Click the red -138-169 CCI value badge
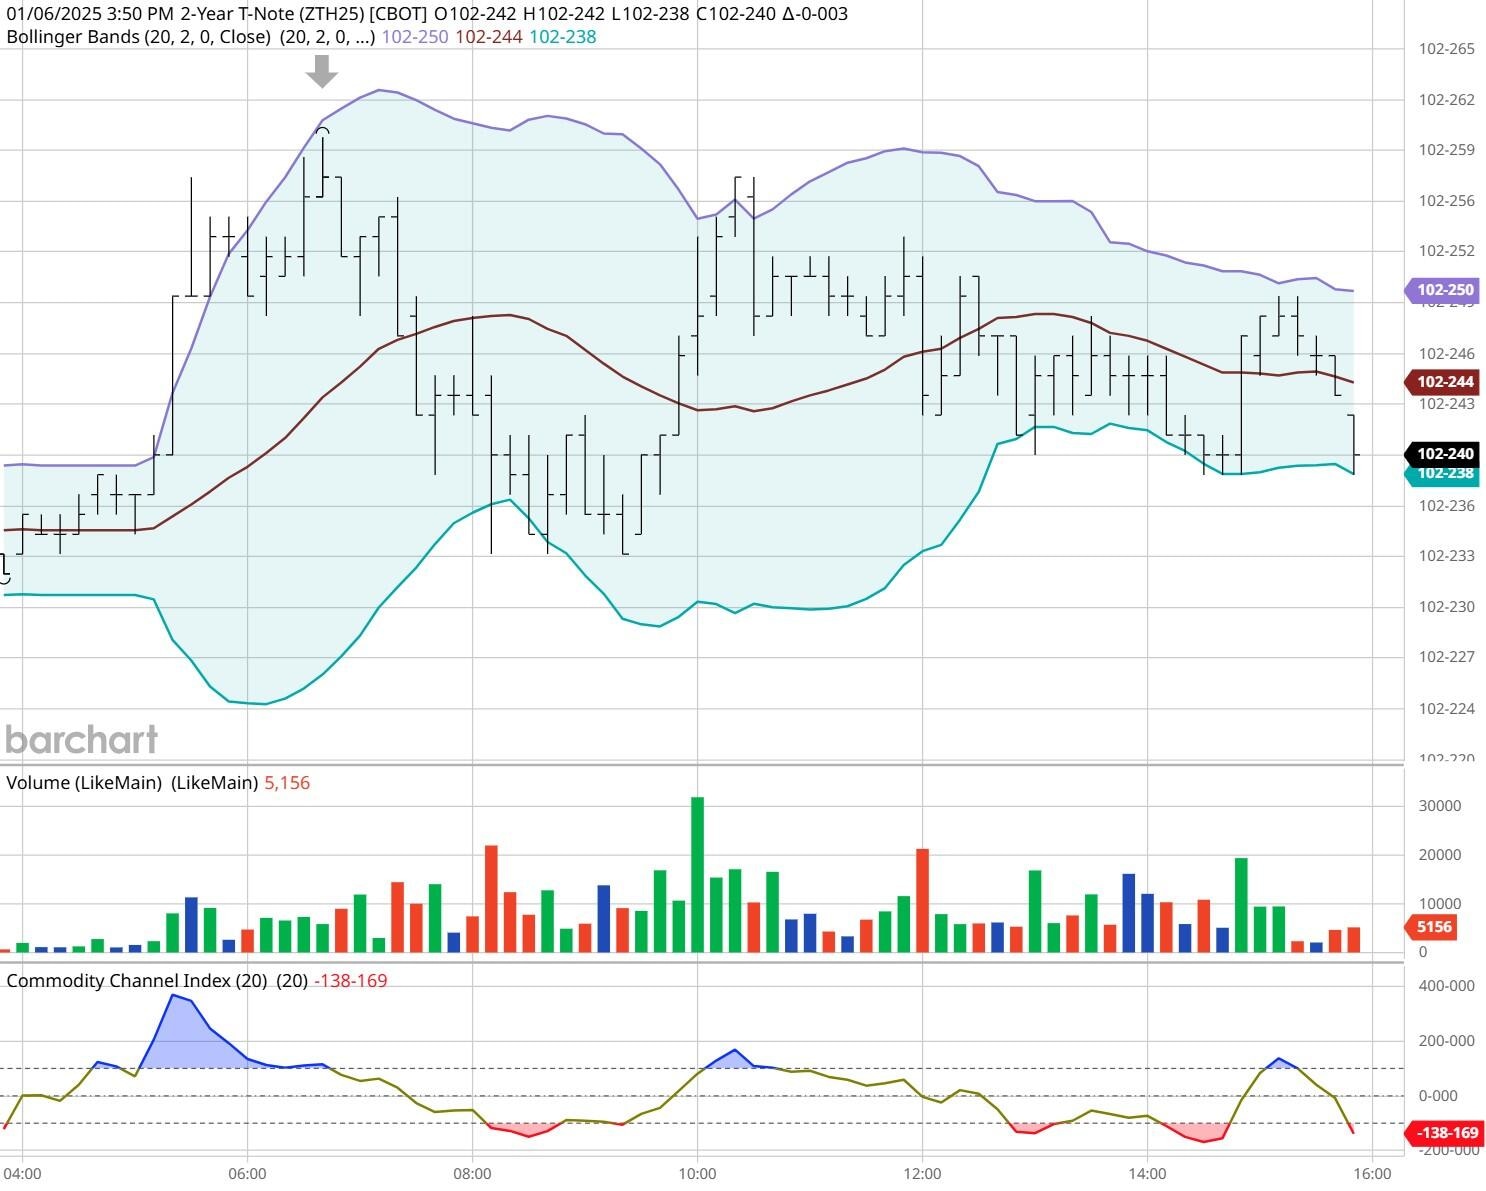This screenshot has width=1486, height=1191. [1444, 1133]
